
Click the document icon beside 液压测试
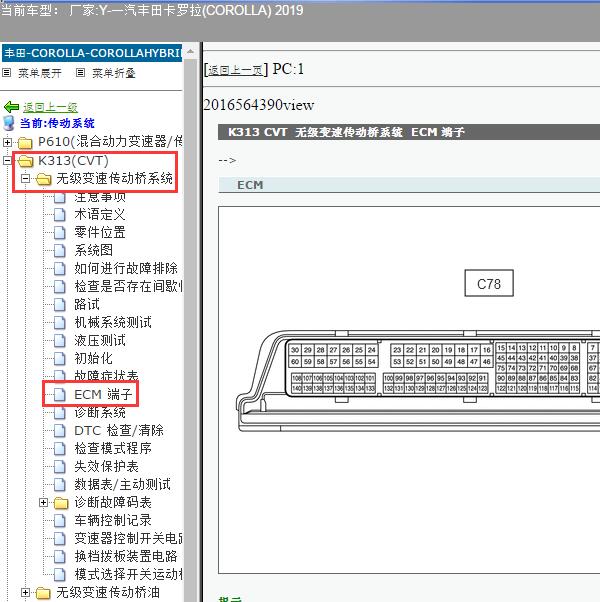click(x=60, y=341)
